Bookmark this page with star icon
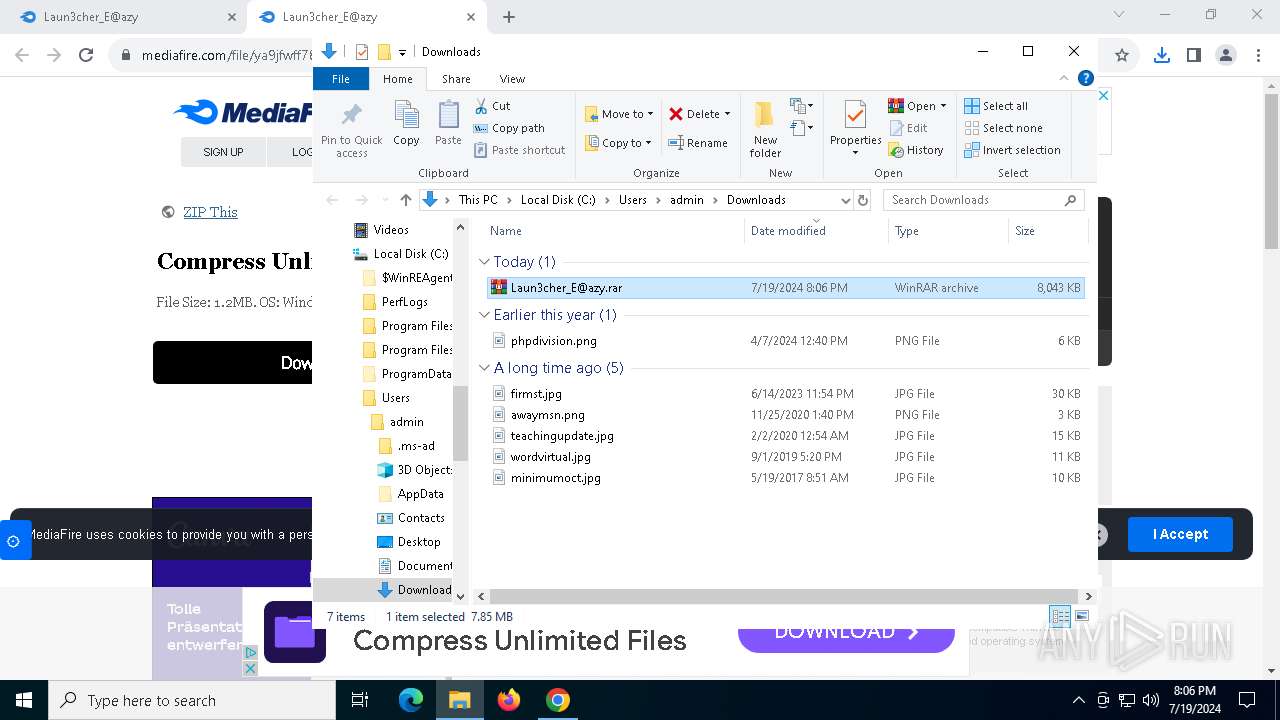1280x720 pixels. pos(1121,56)
